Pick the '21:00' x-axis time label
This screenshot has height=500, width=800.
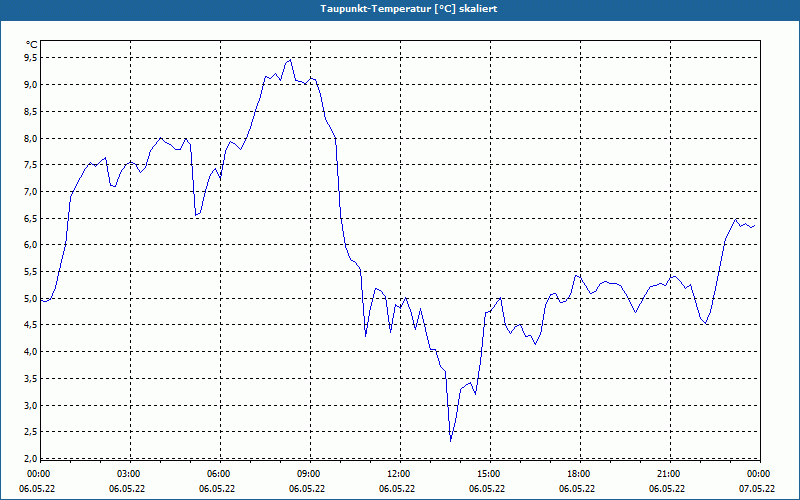(x=669, y=474)
